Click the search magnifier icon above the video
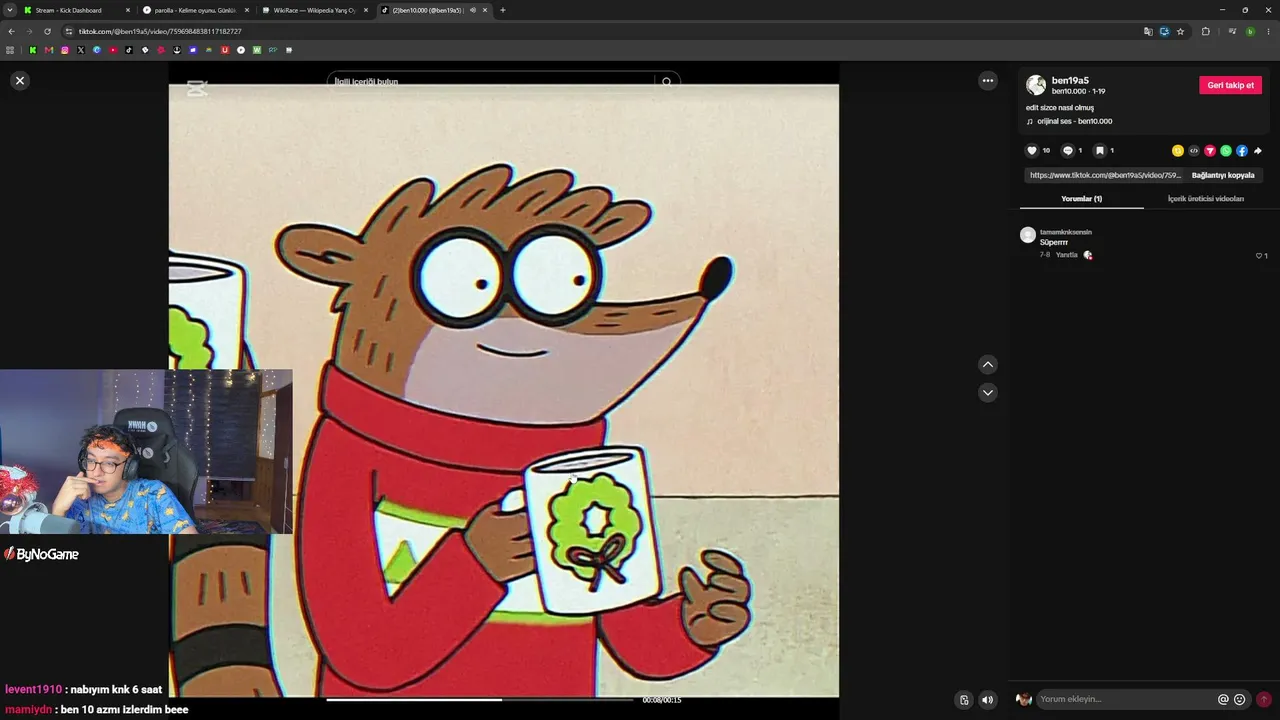This screenshot has height=720, width=1280. click(x=667, y=82)
